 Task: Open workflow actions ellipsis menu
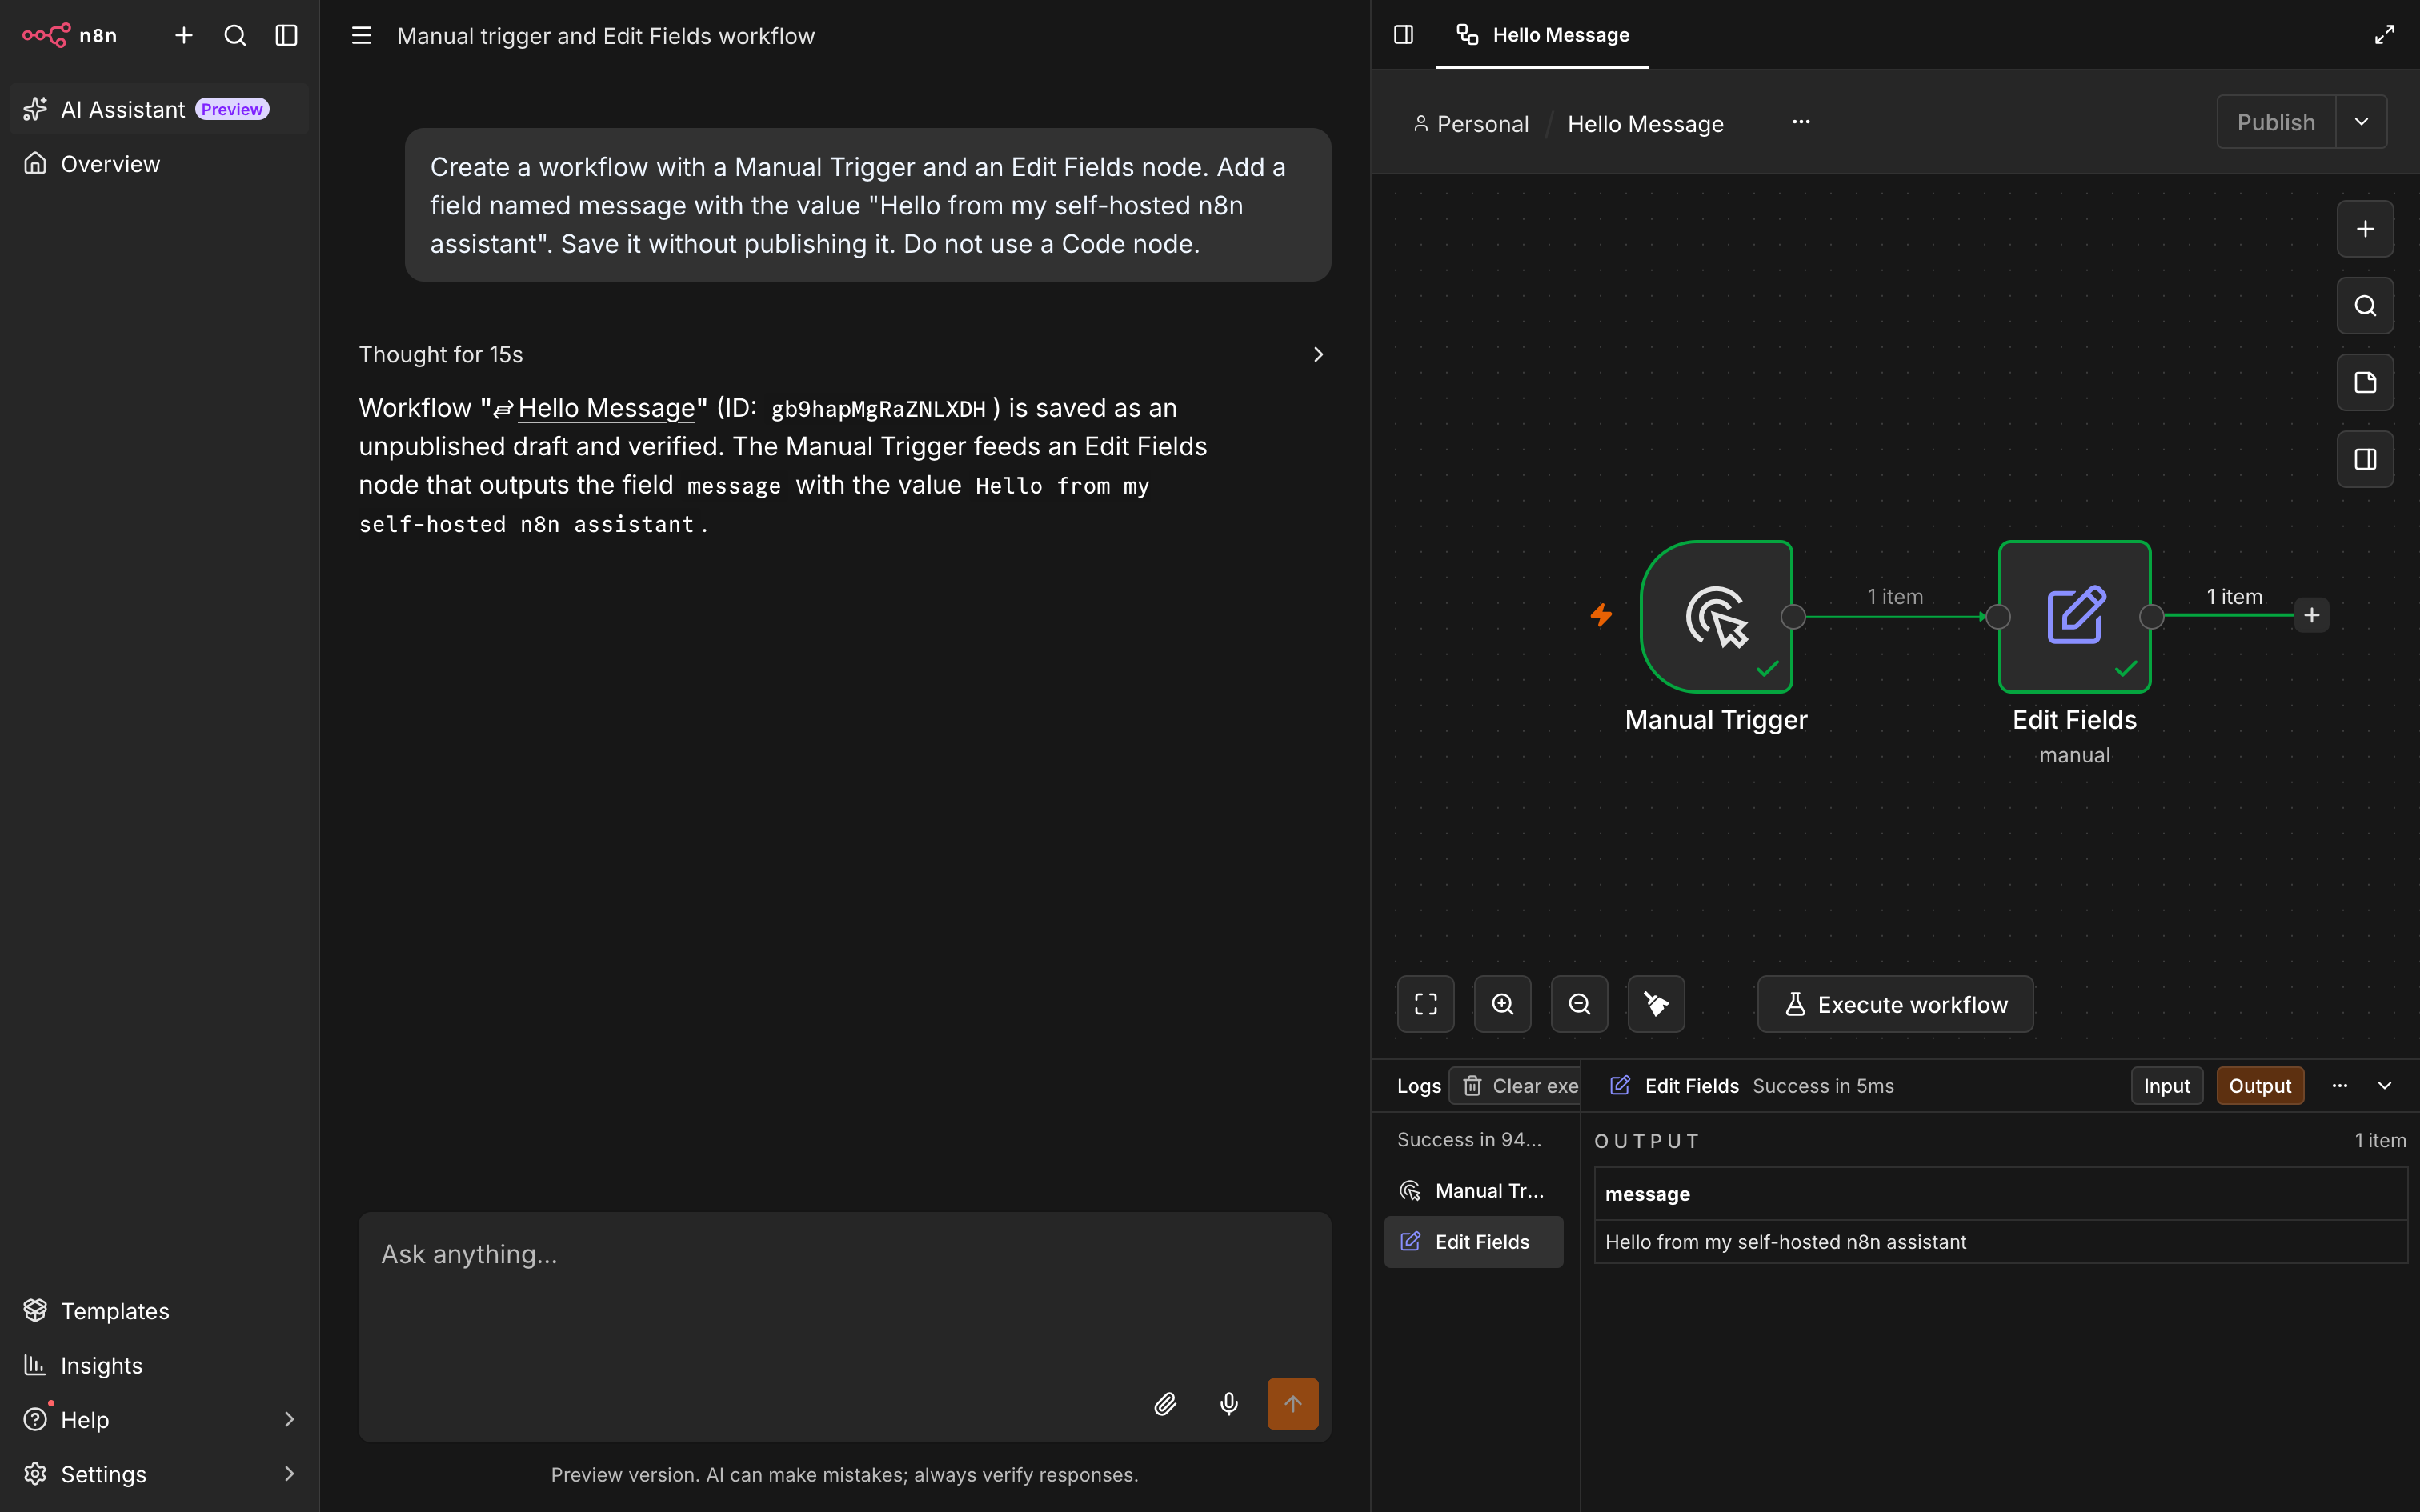tap(1801, 122)
